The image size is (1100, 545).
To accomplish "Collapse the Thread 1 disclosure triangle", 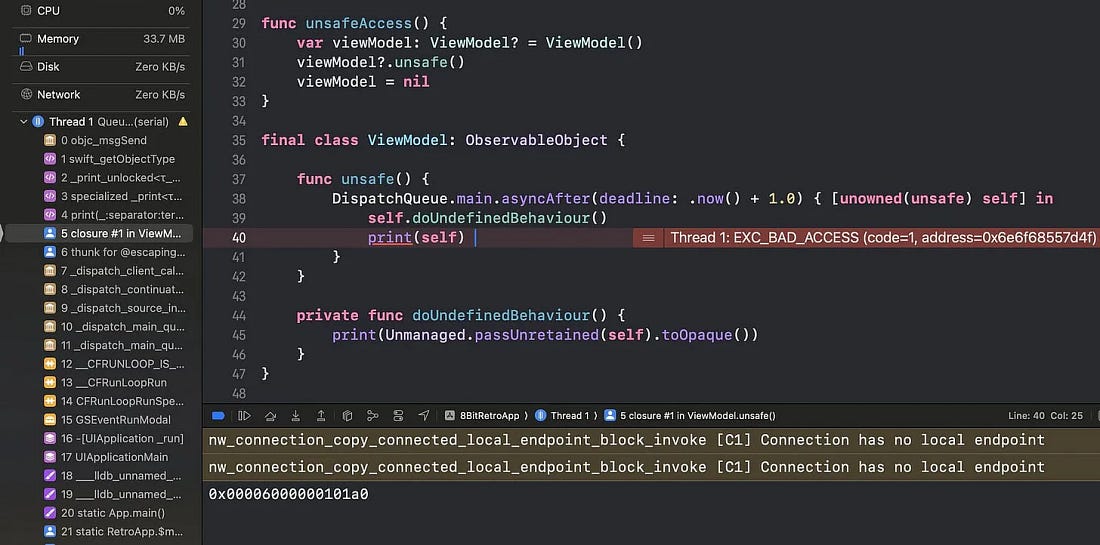I will [24, 121].
